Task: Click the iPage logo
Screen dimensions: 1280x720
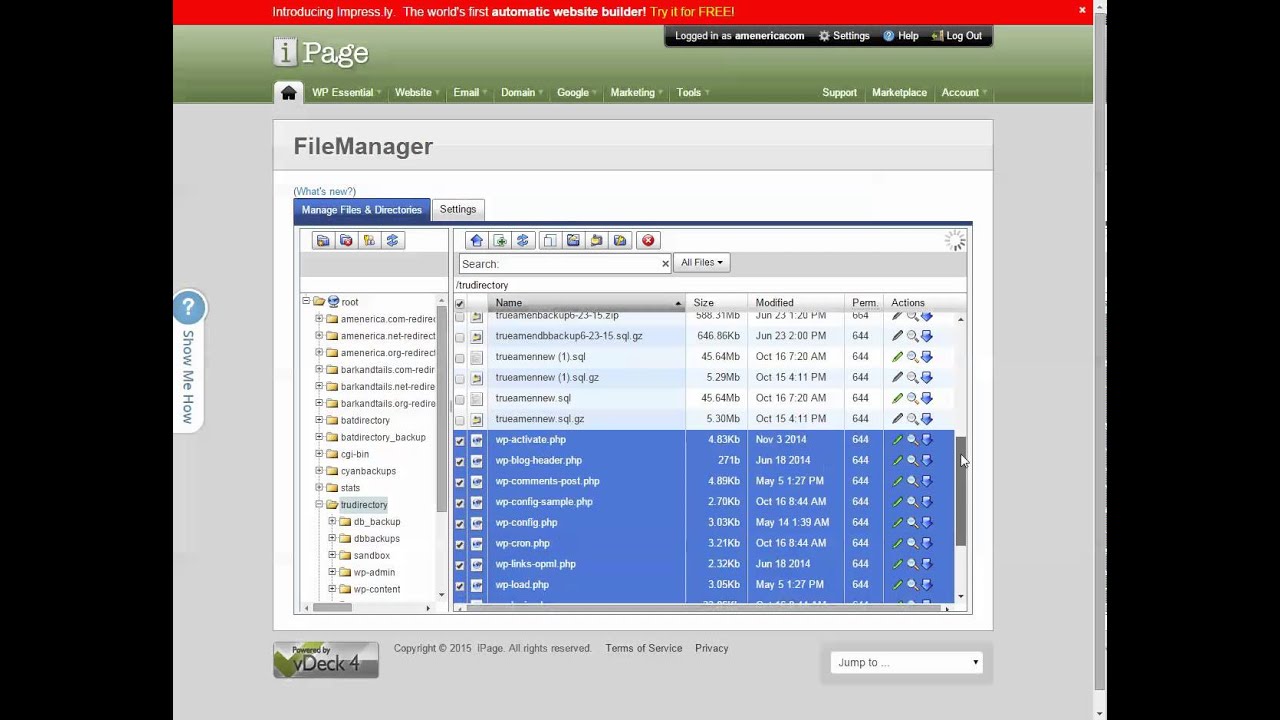Action: pyautogui.click(x=321, y=52)
